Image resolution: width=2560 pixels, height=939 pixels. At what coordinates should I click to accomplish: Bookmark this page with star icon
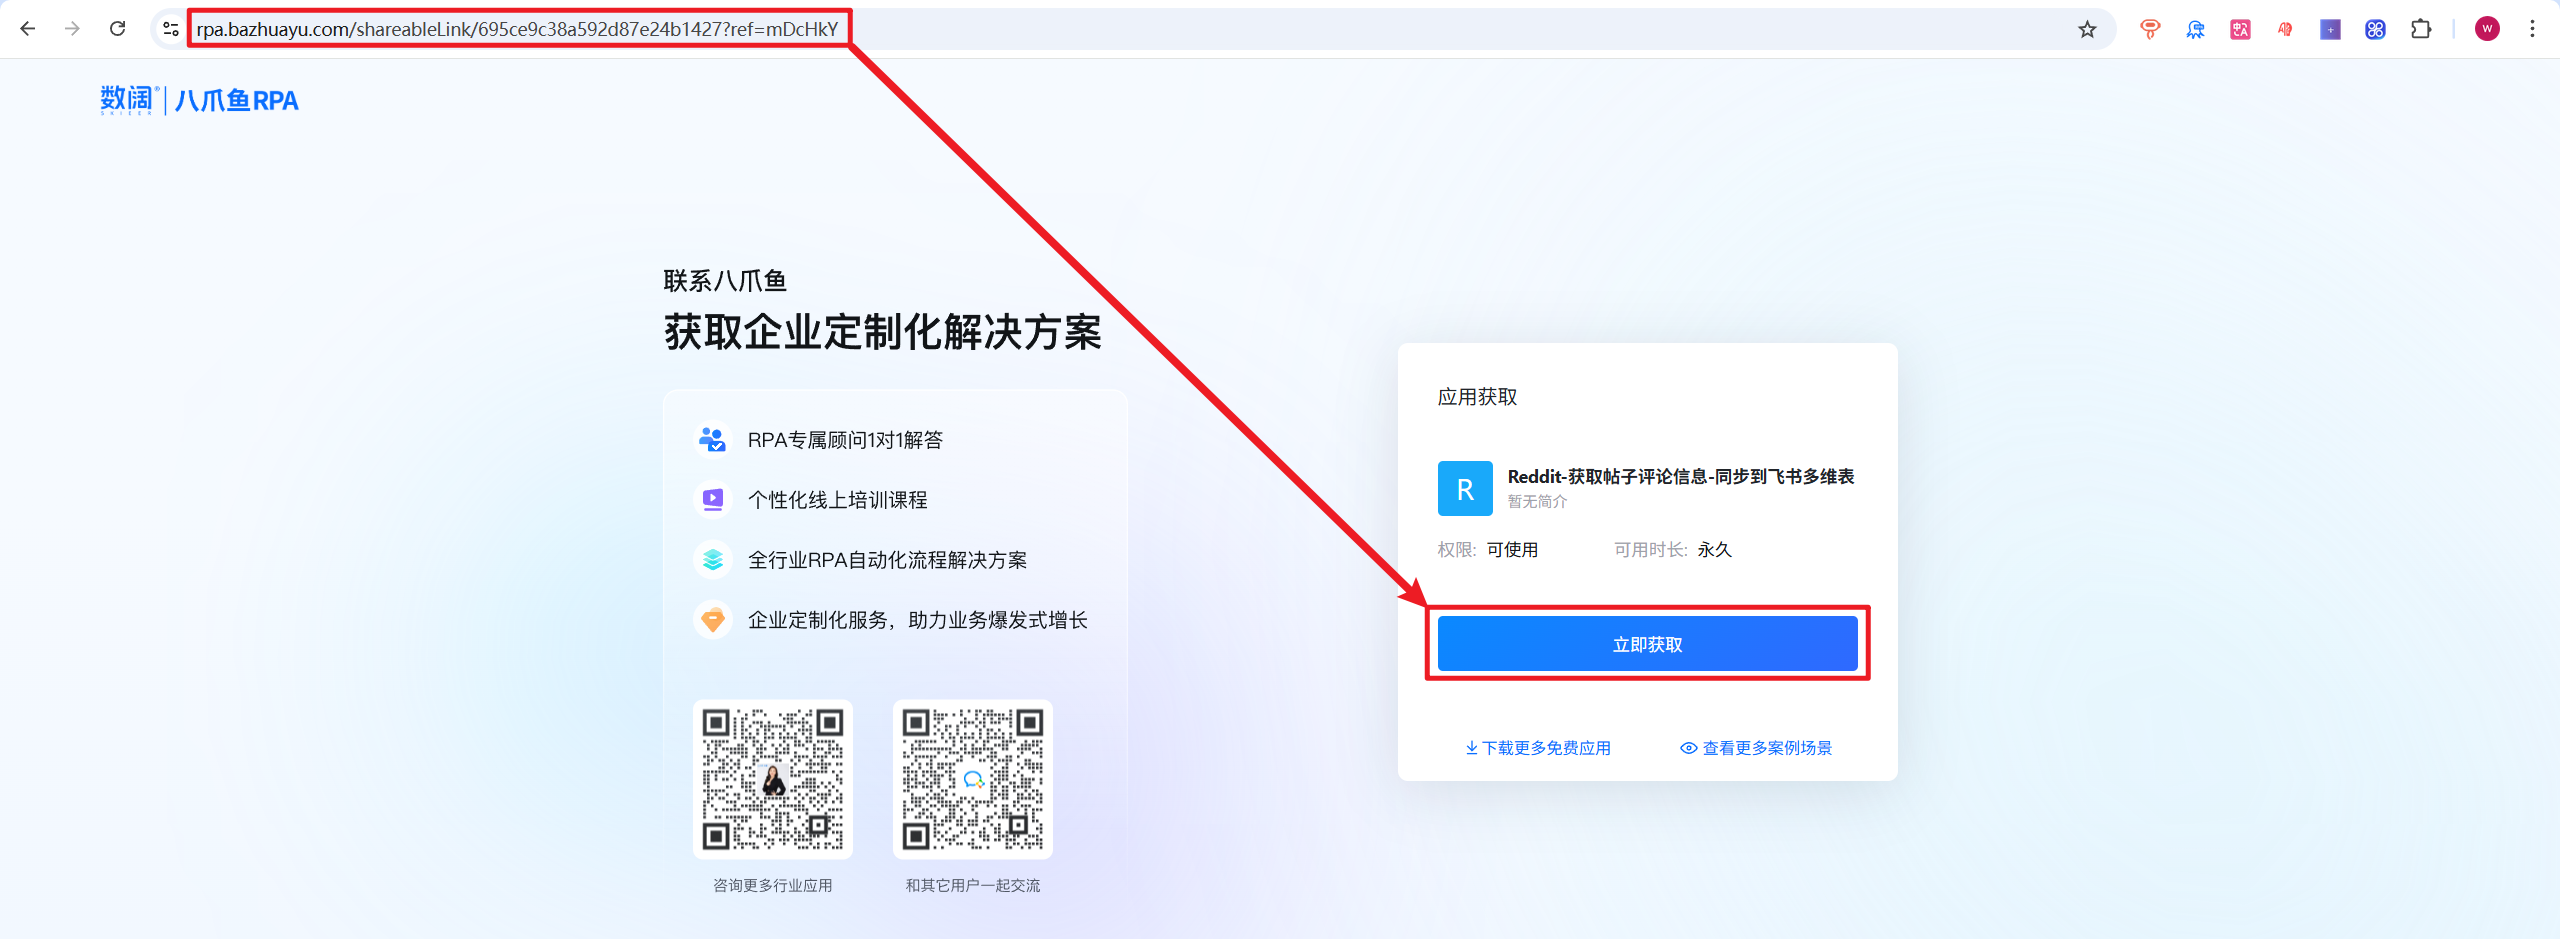pos(2087,29)
